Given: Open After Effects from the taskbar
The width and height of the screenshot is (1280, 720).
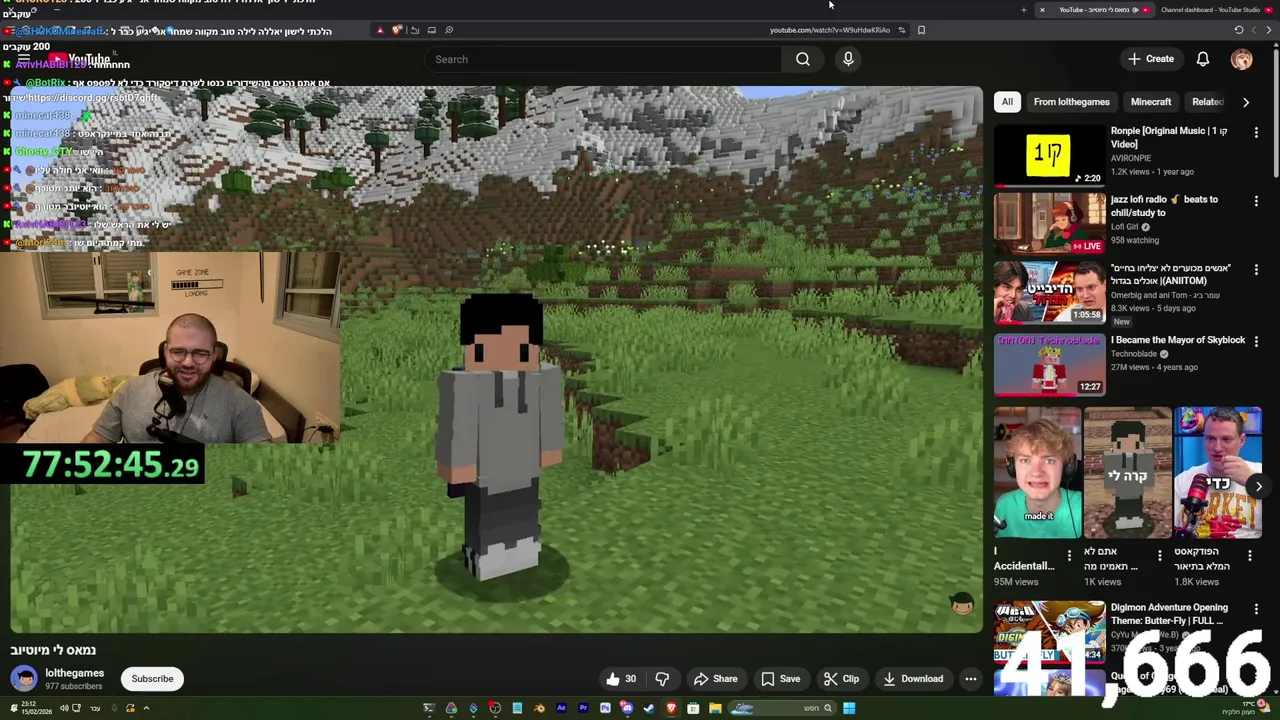Looking at the screenshot, I should click(x=561, y=708).
